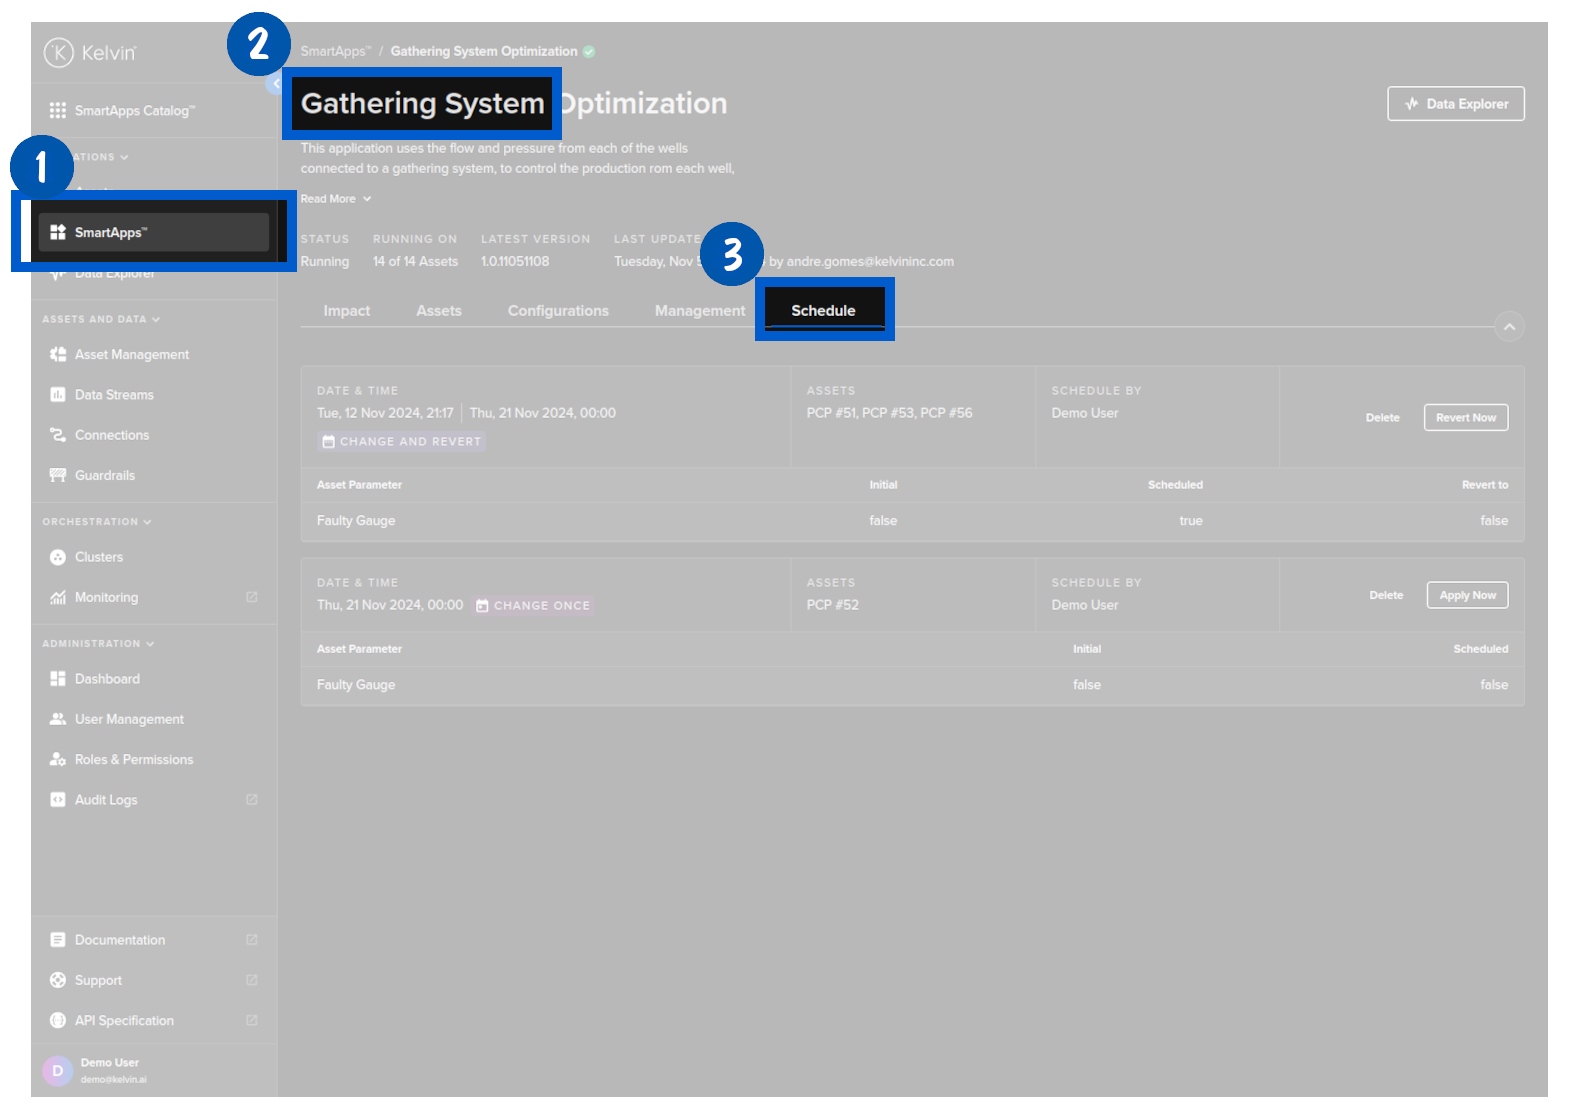
Task: Open Guardrails sidebar icon
Action: pos(58,475)
